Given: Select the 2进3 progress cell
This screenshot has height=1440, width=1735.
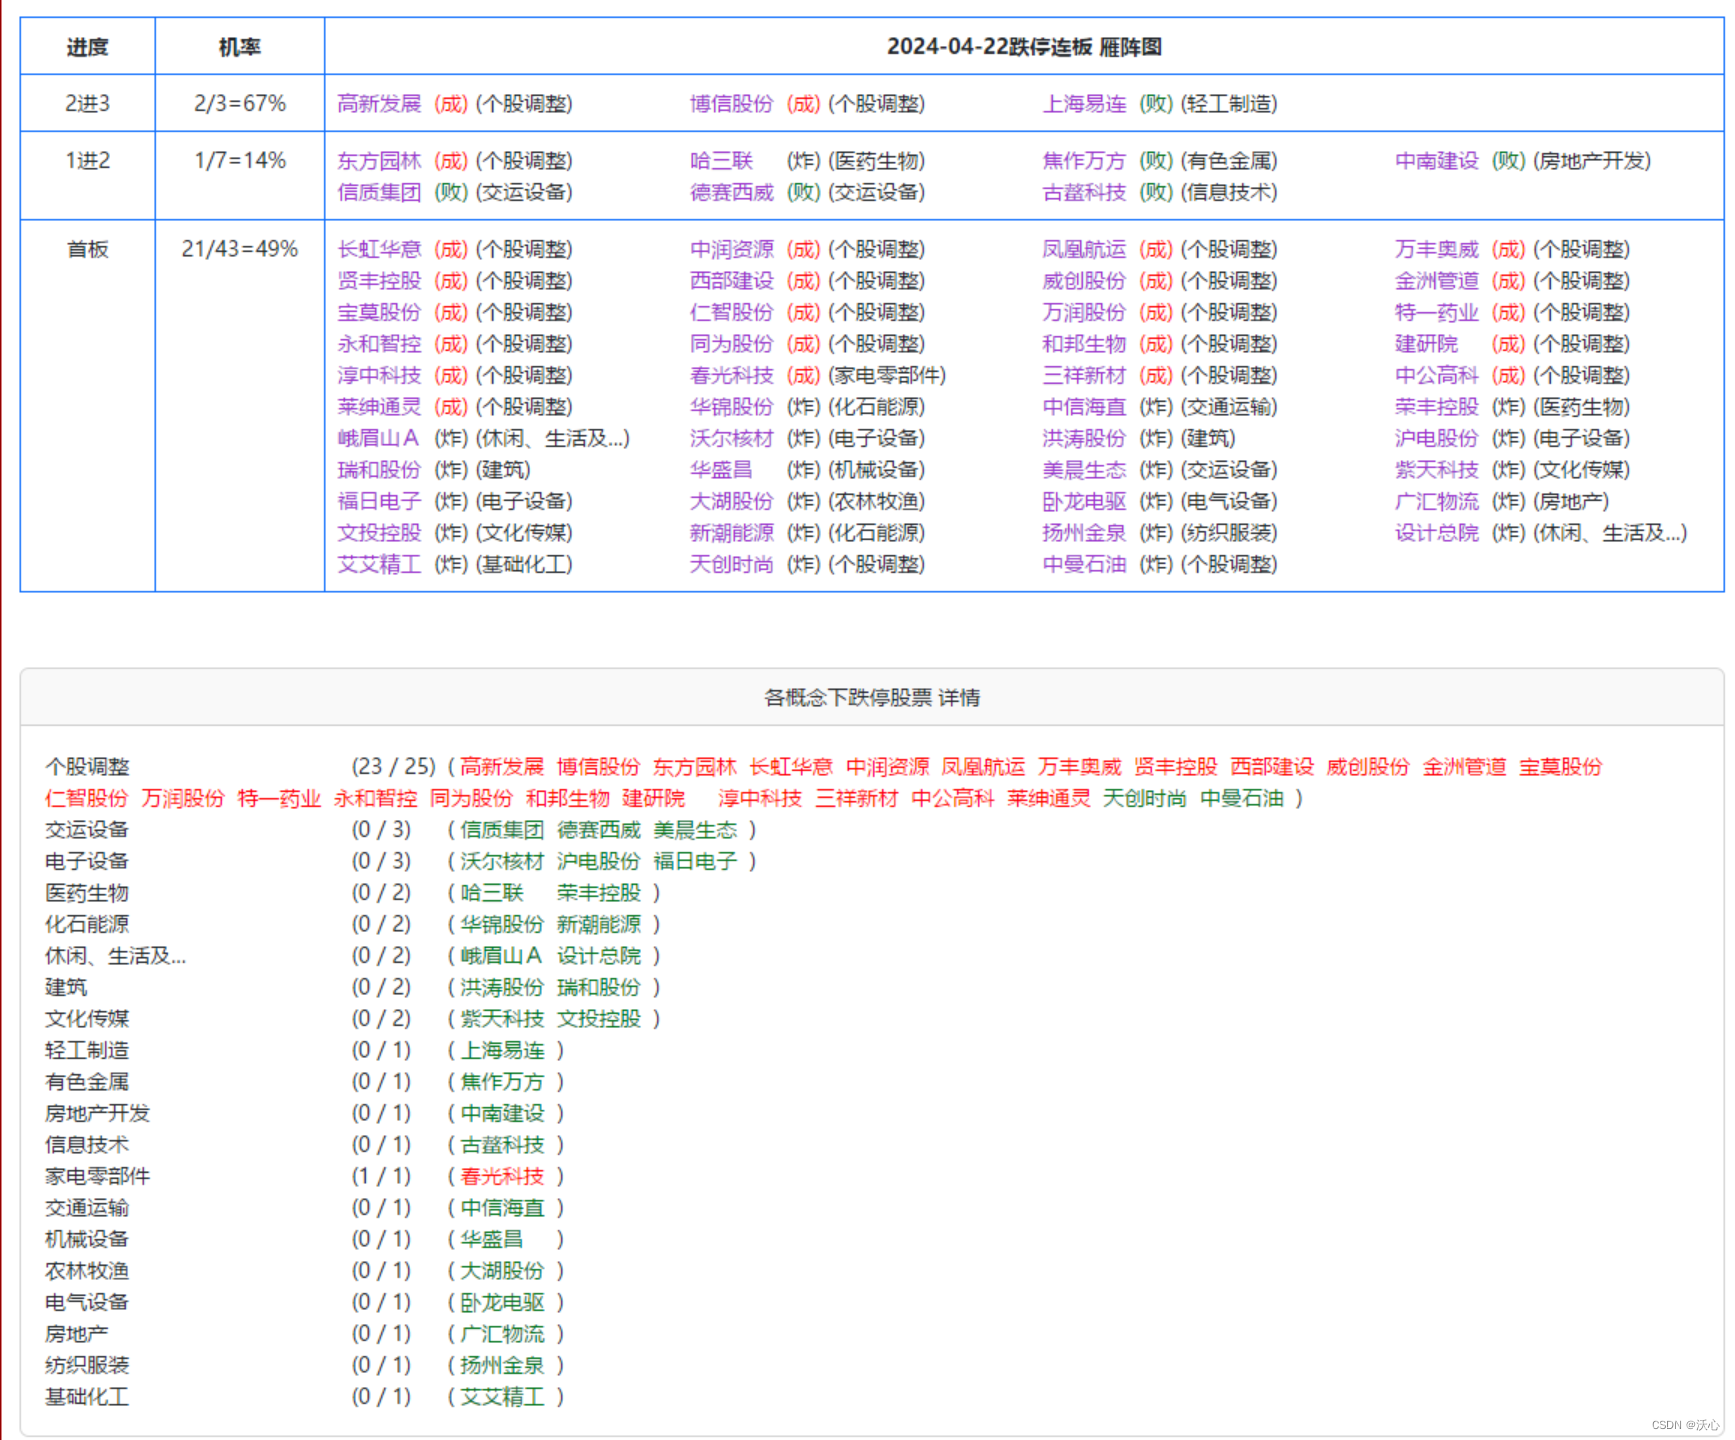Looking at the screenshot, I should (87, 104).
